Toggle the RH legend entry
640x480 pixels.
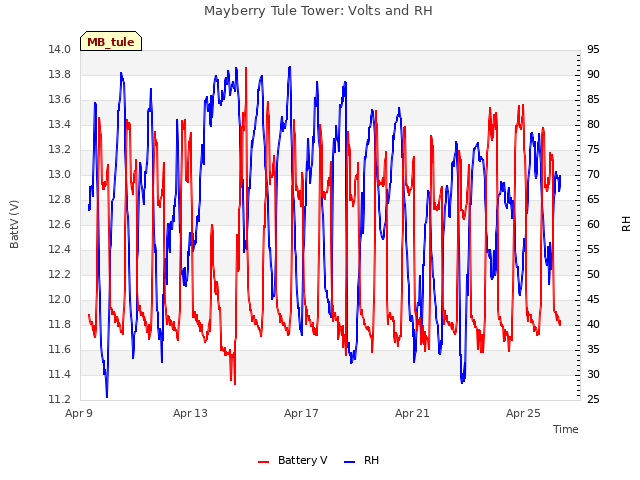362,460
